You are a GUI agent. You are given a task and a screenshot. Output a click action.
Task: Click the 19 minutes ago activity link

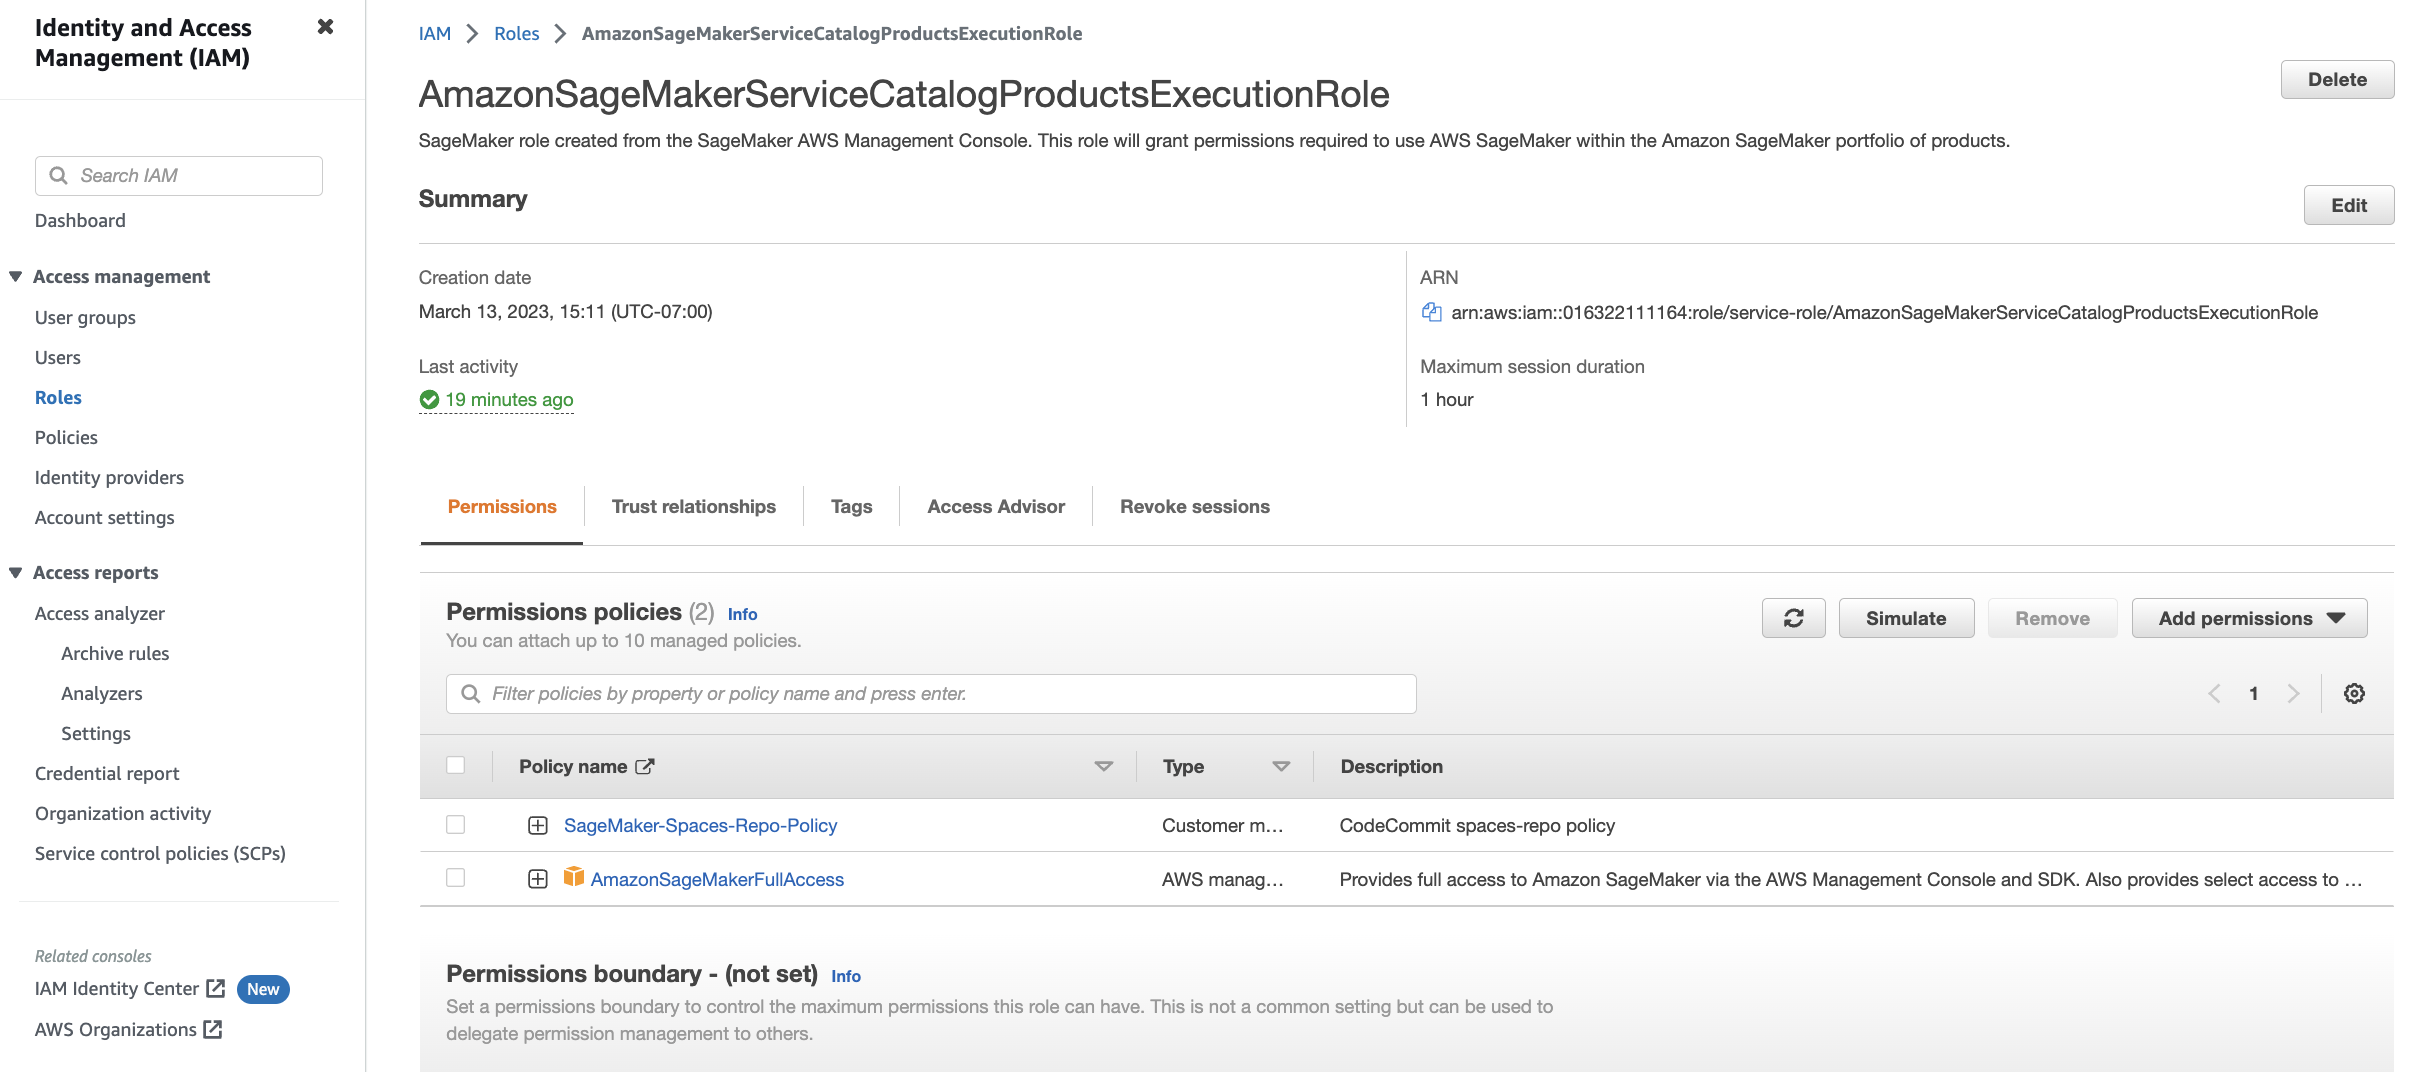[509, 400]
